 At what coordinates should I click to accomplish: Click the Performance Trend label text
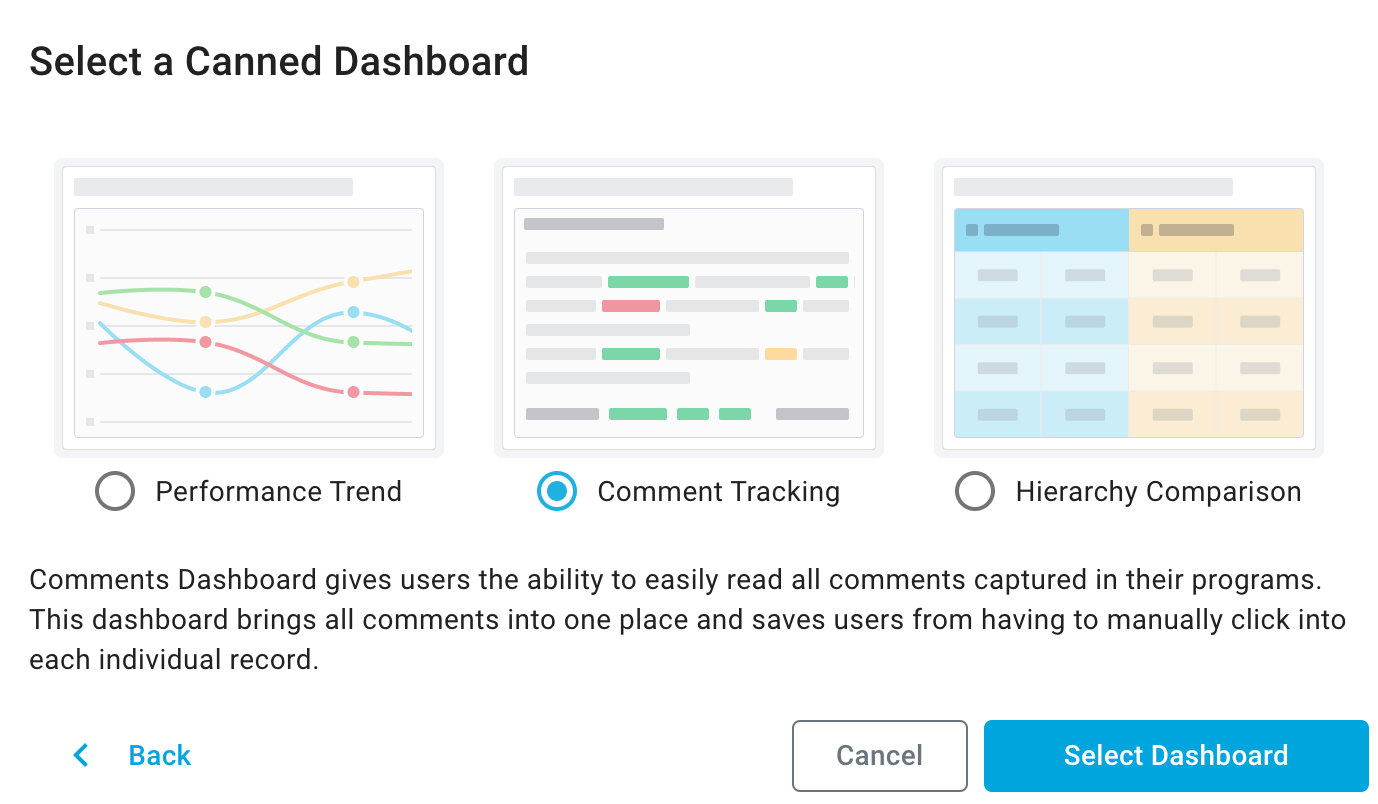pyautogui.click(x=278, y=492)
